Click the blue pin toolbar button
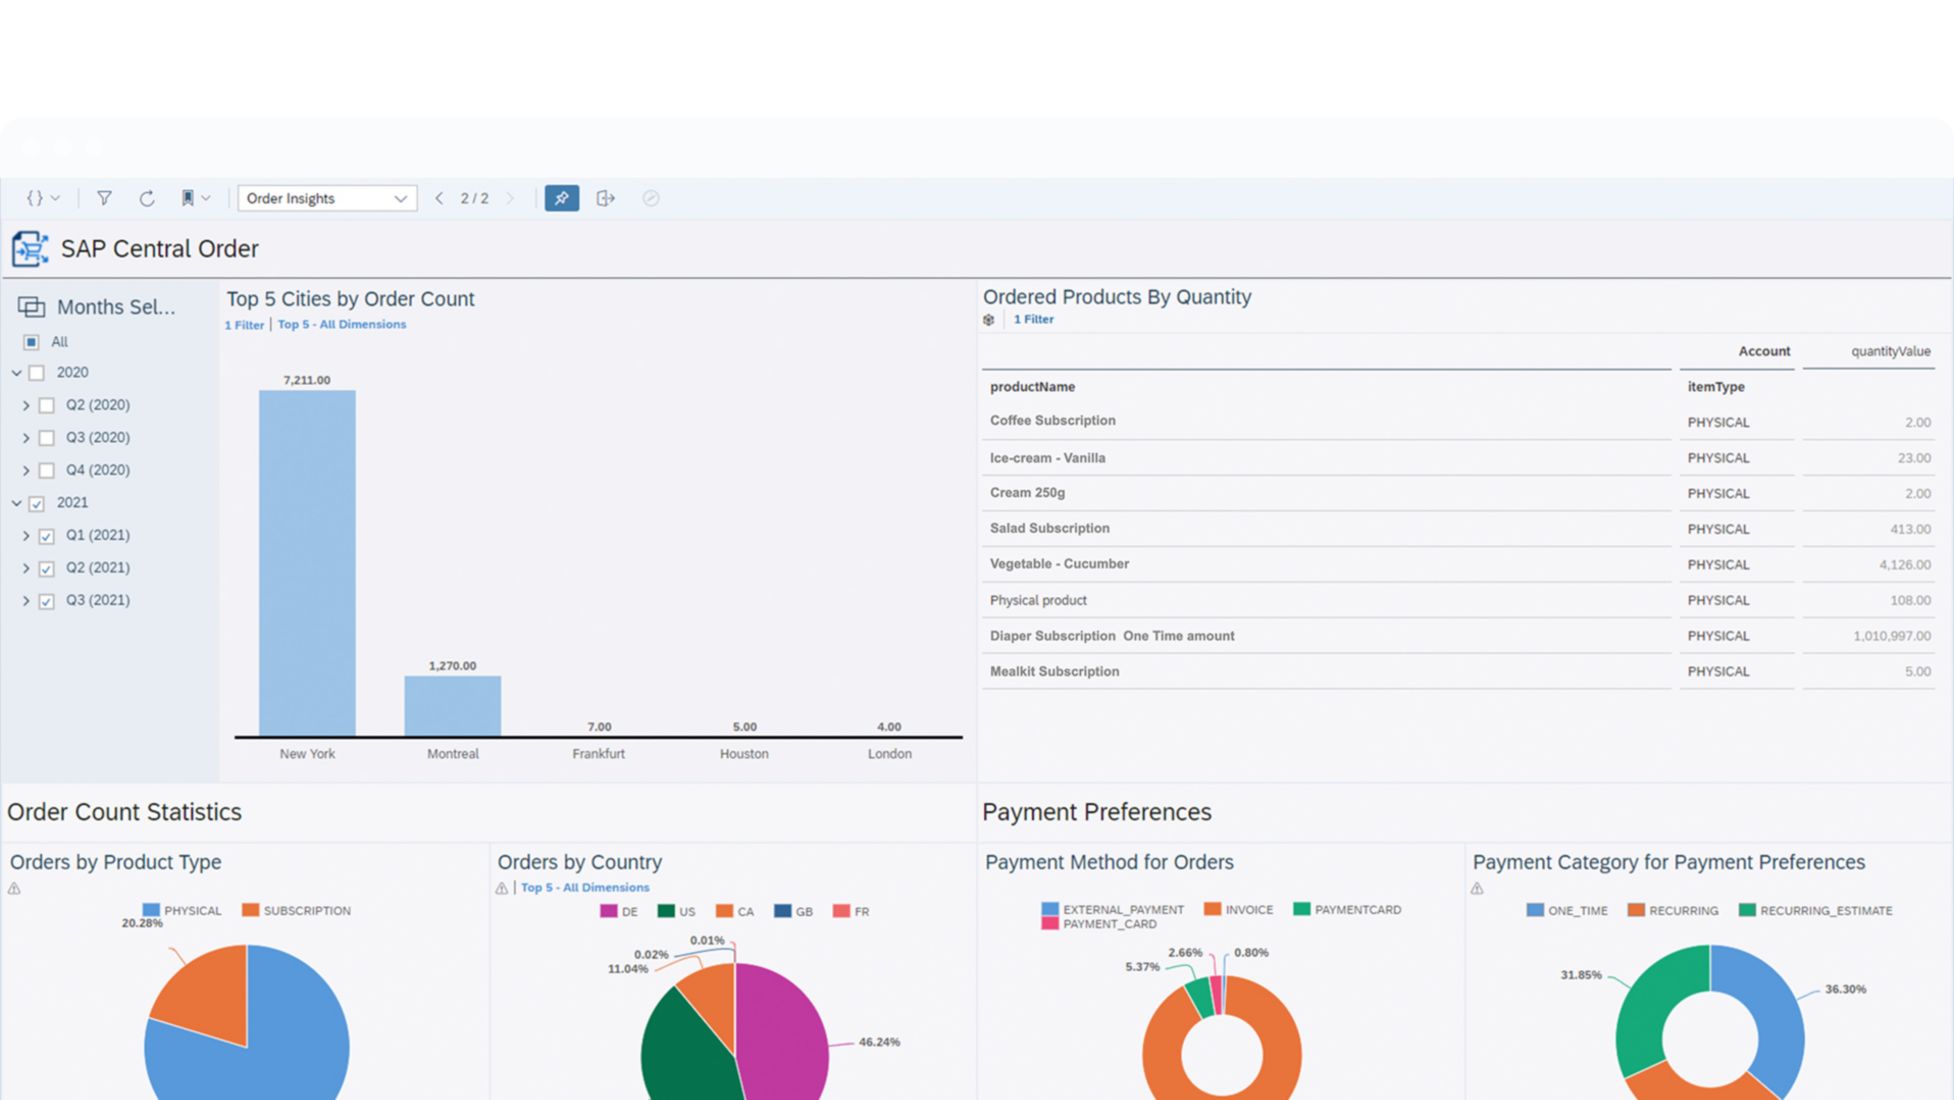 (561, 198)
